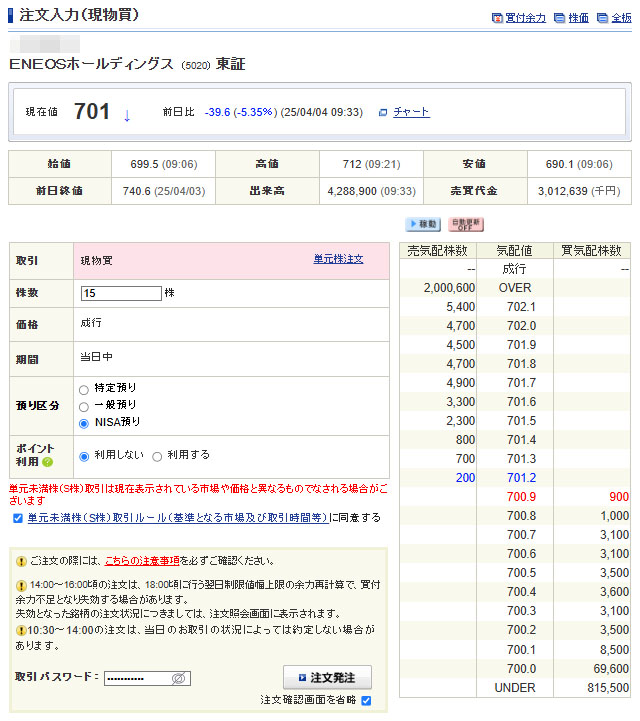The width and height of the screenshot is (640, 721).
Task: Open the こちらの注意事項 notice link
Action: (142, 561)
